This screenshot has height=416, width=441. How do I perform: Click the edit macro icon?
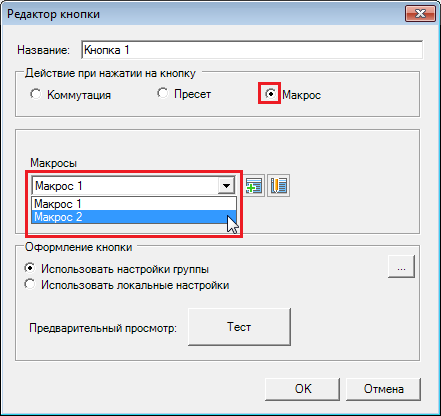click(x=279, y=186)
